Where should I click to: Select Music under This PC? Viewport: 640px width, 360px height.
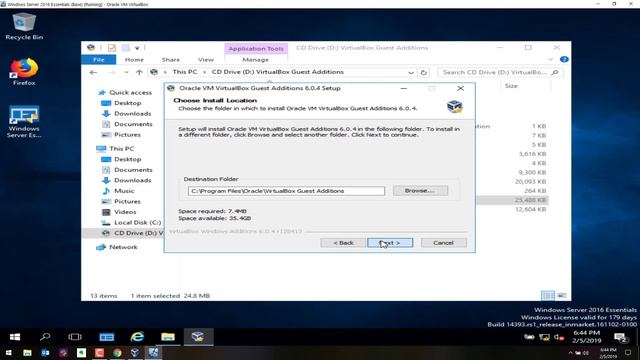124,191
